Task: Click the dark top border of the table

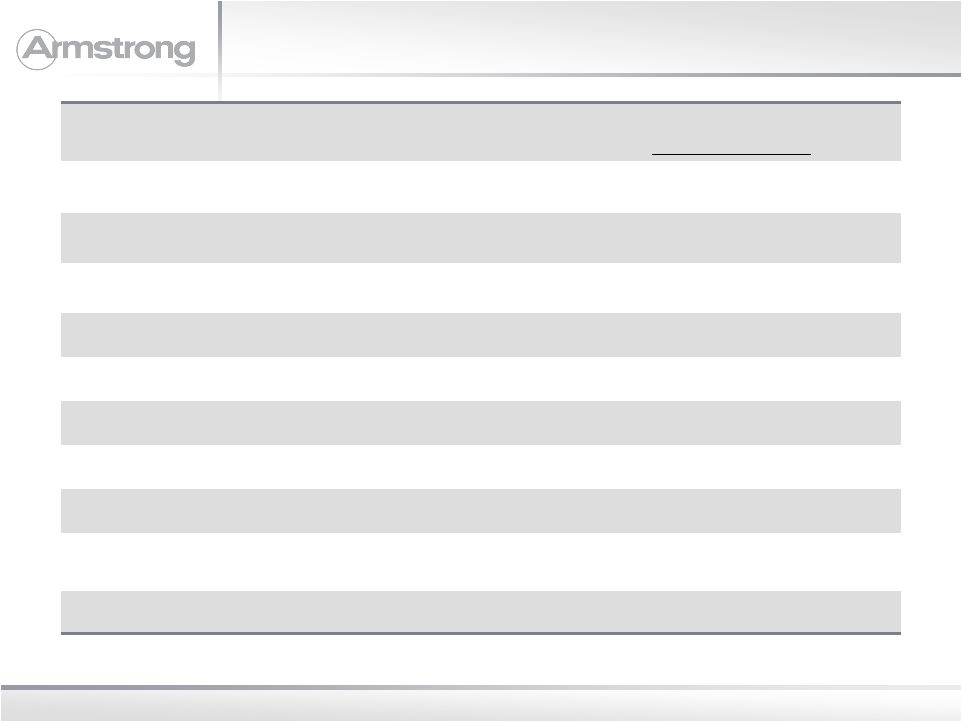Action: pos(480,102)
